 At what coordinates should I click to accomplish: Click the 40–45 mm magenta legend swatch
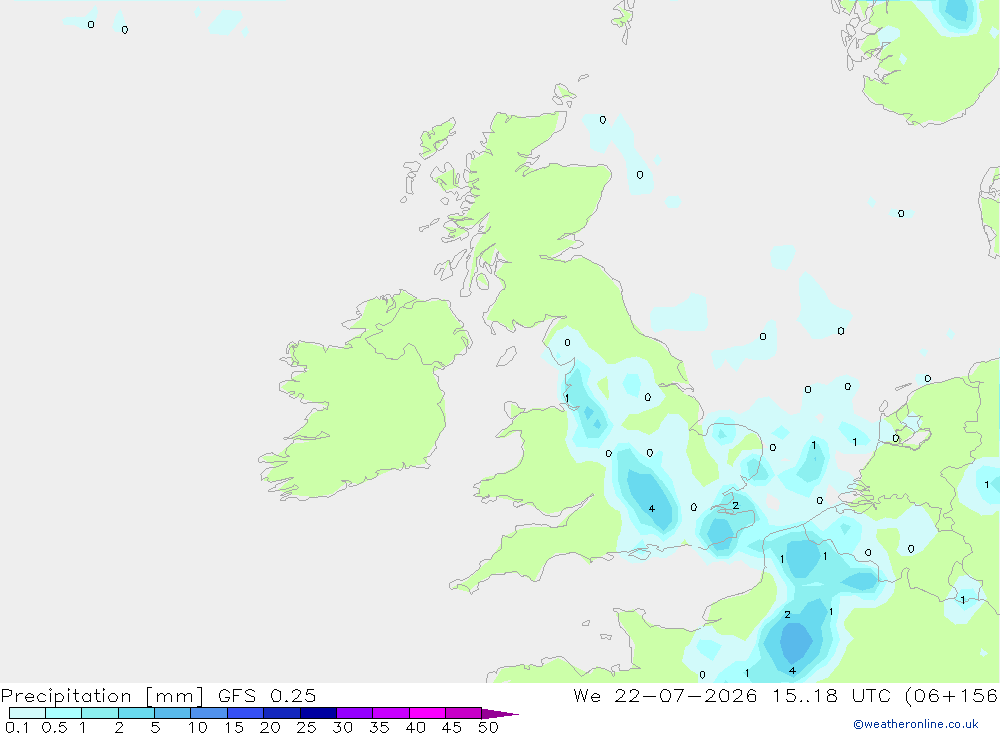pos(427,713)
